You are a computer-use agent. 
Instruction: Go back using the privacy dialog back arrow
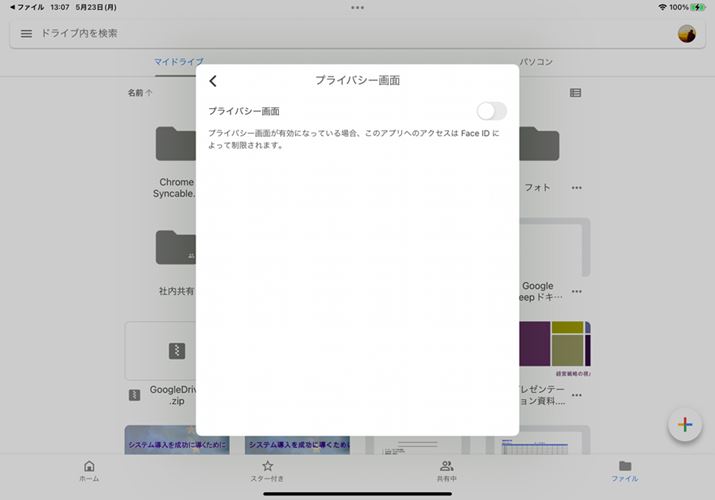pos(213,81)
